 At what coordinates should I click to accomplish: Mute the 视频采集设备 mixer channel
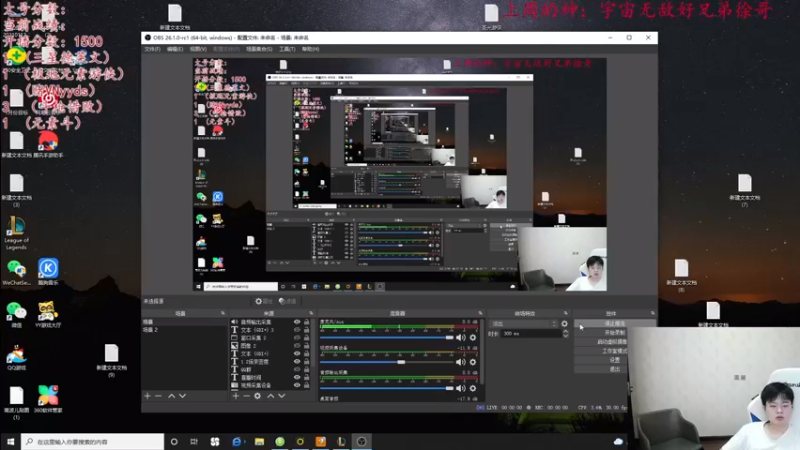coord(461,362)
